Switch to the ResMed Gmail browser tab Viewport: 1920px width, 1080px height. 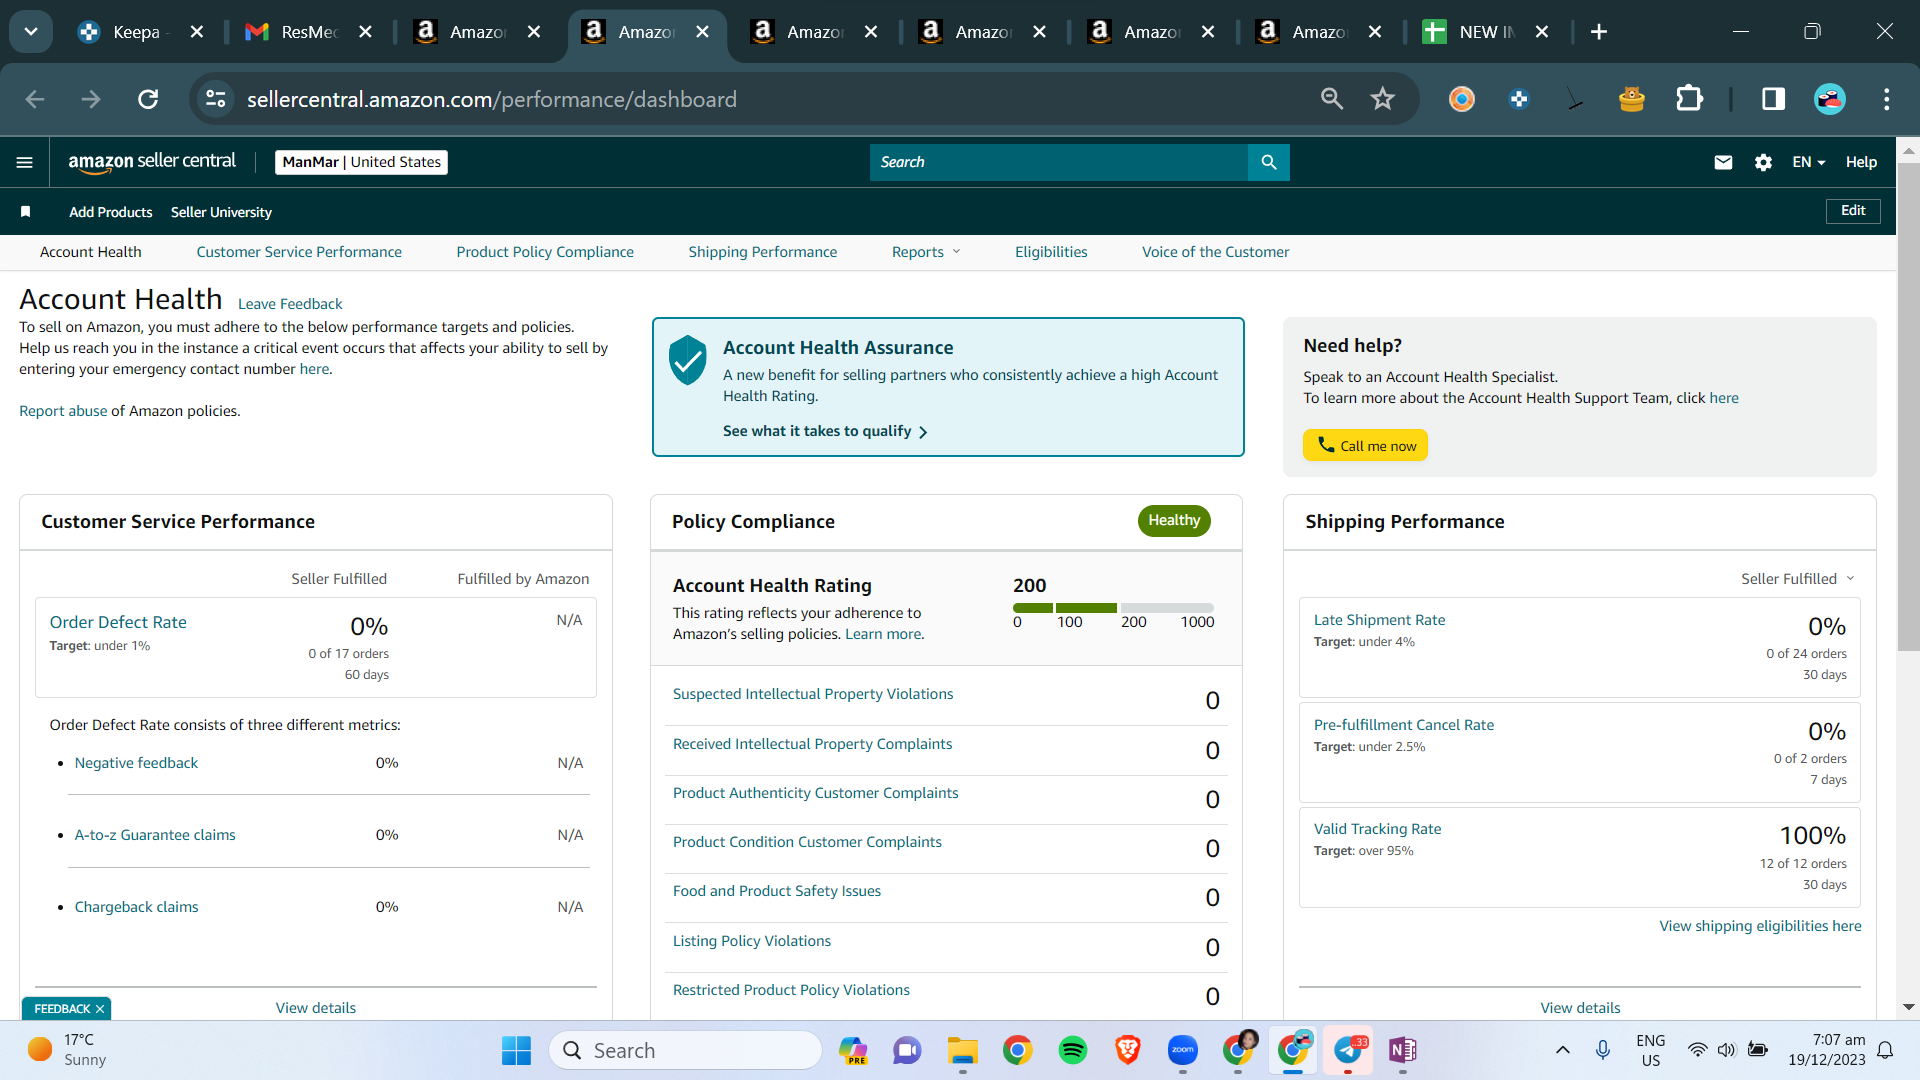pos(309,32)
